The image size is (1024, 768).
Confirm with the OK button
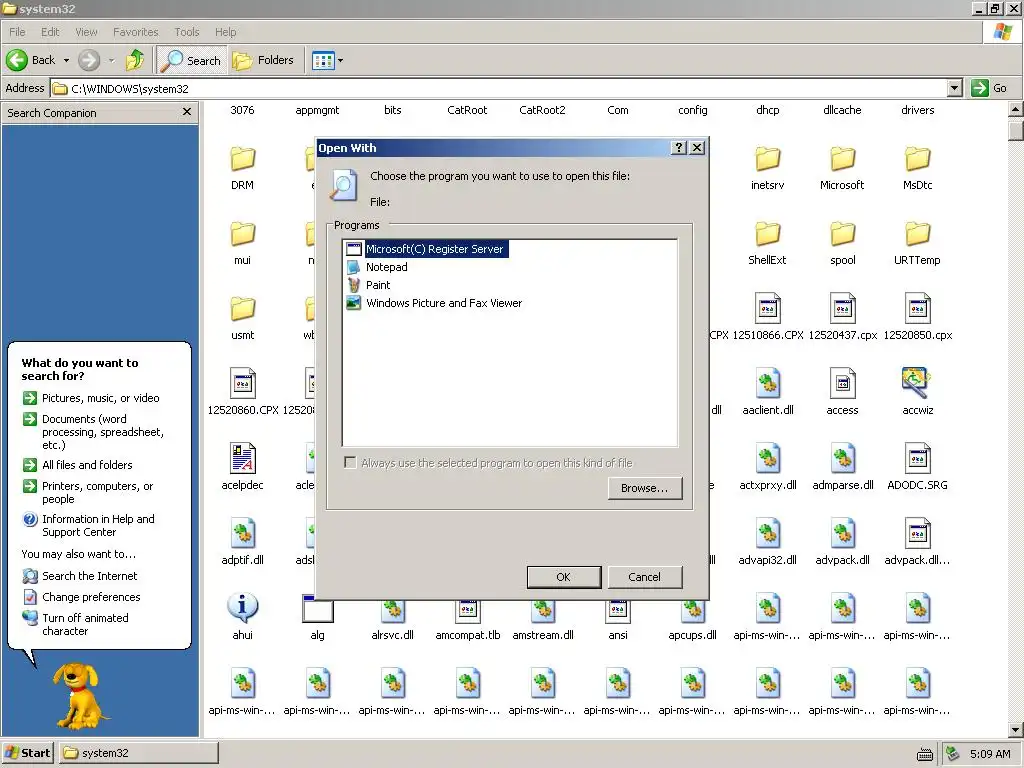564,577
